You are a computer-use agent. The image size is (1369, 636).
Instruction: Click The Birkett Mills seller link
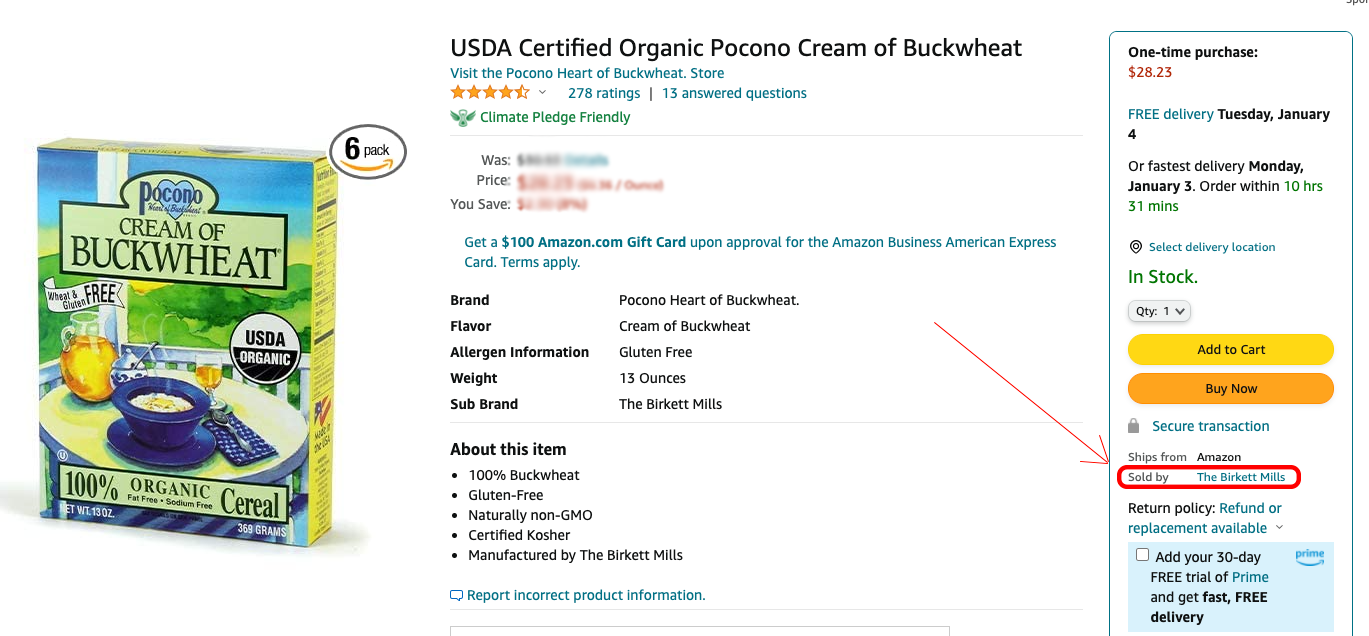1241,477
